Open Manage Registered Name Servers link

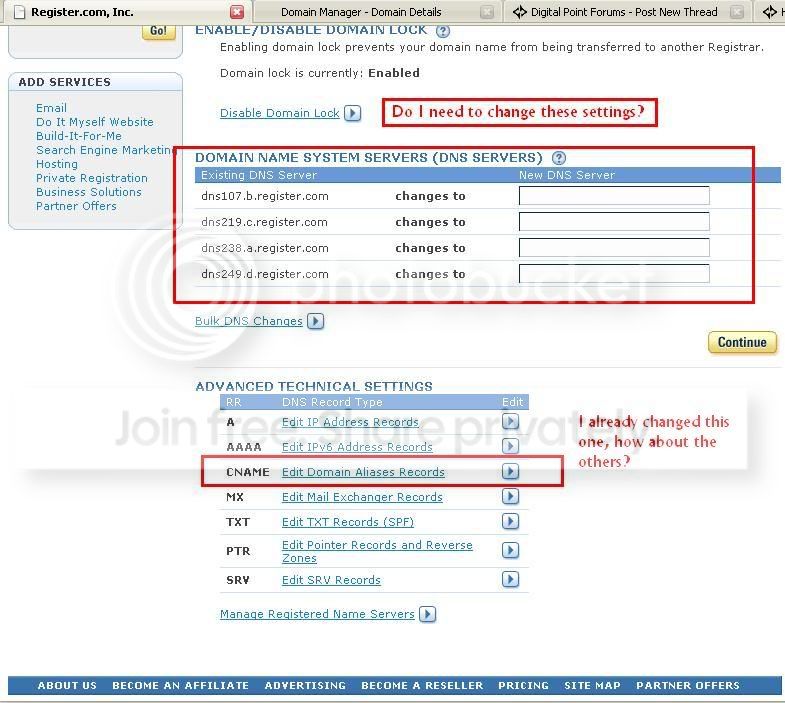[317, 614]
